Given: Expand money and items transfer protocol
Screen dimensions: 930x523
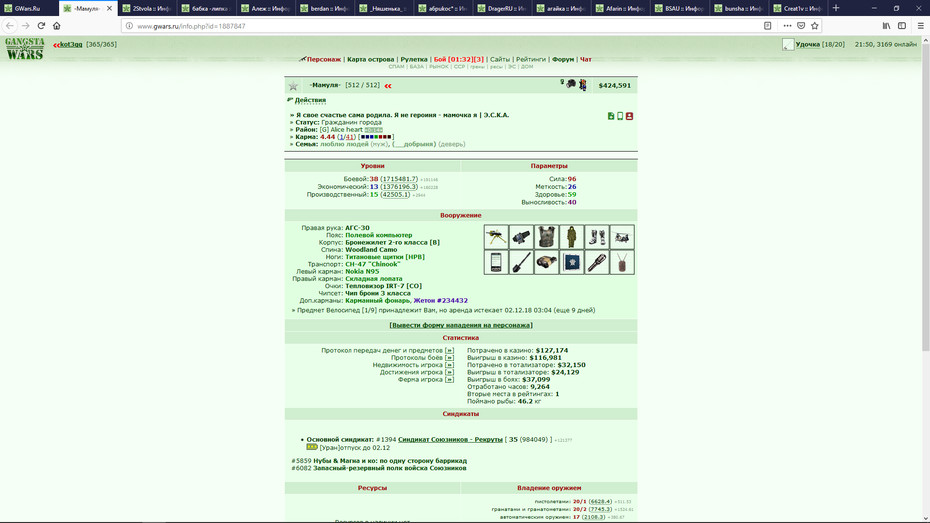Looking at the screenshot, I should pyautogui.click(x=449, y=350).
